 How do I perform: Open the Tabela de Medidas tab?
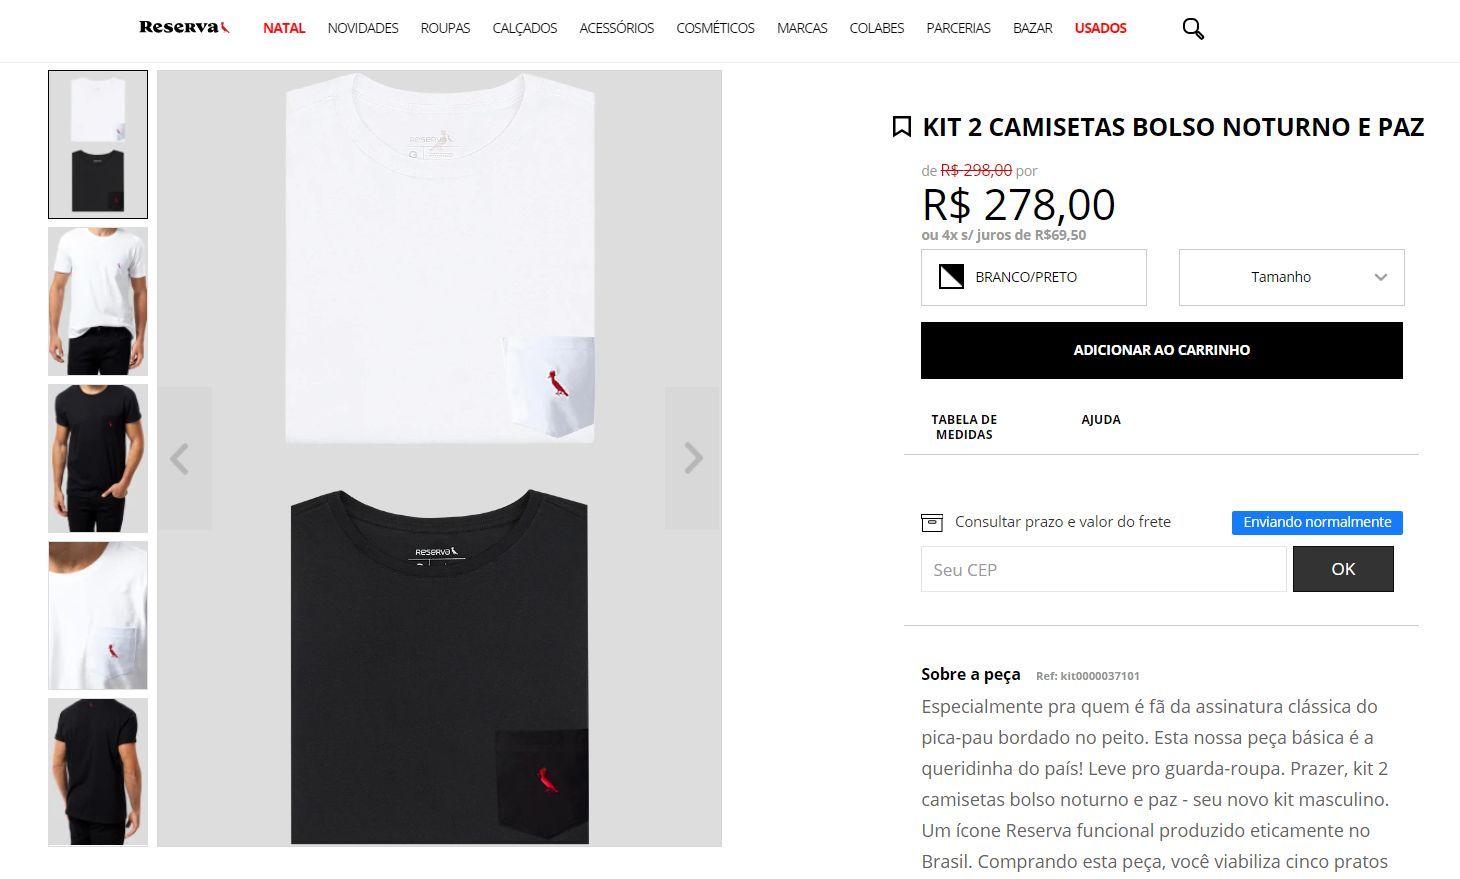(x=964, y=427)
